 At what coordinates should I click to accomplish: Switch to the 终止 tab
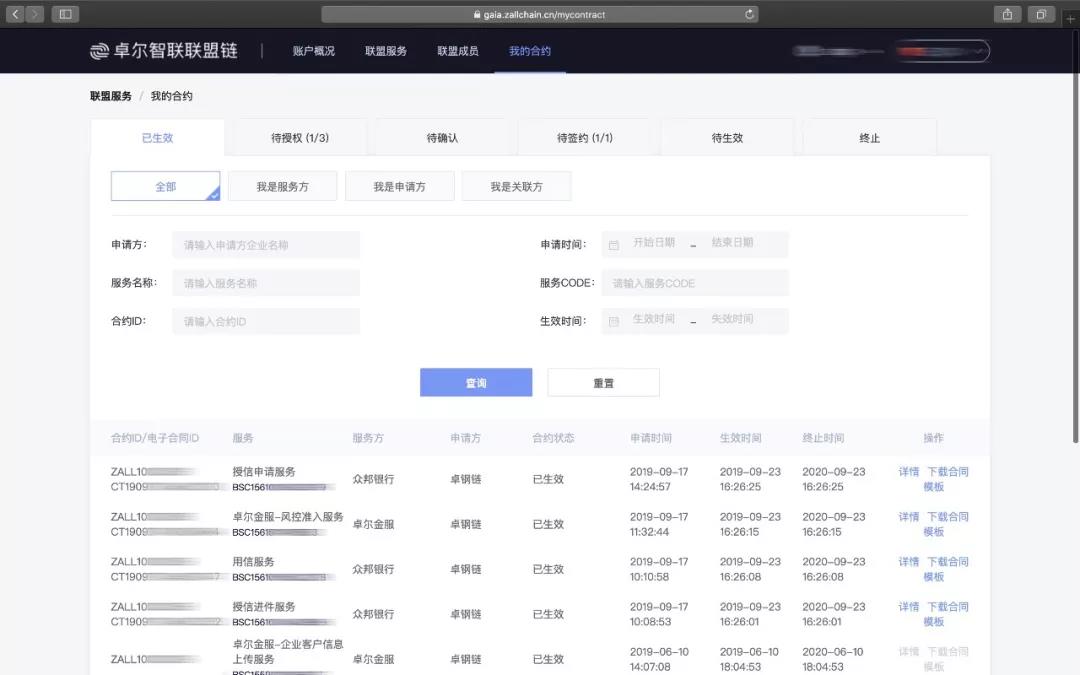(x=870, y=138)
